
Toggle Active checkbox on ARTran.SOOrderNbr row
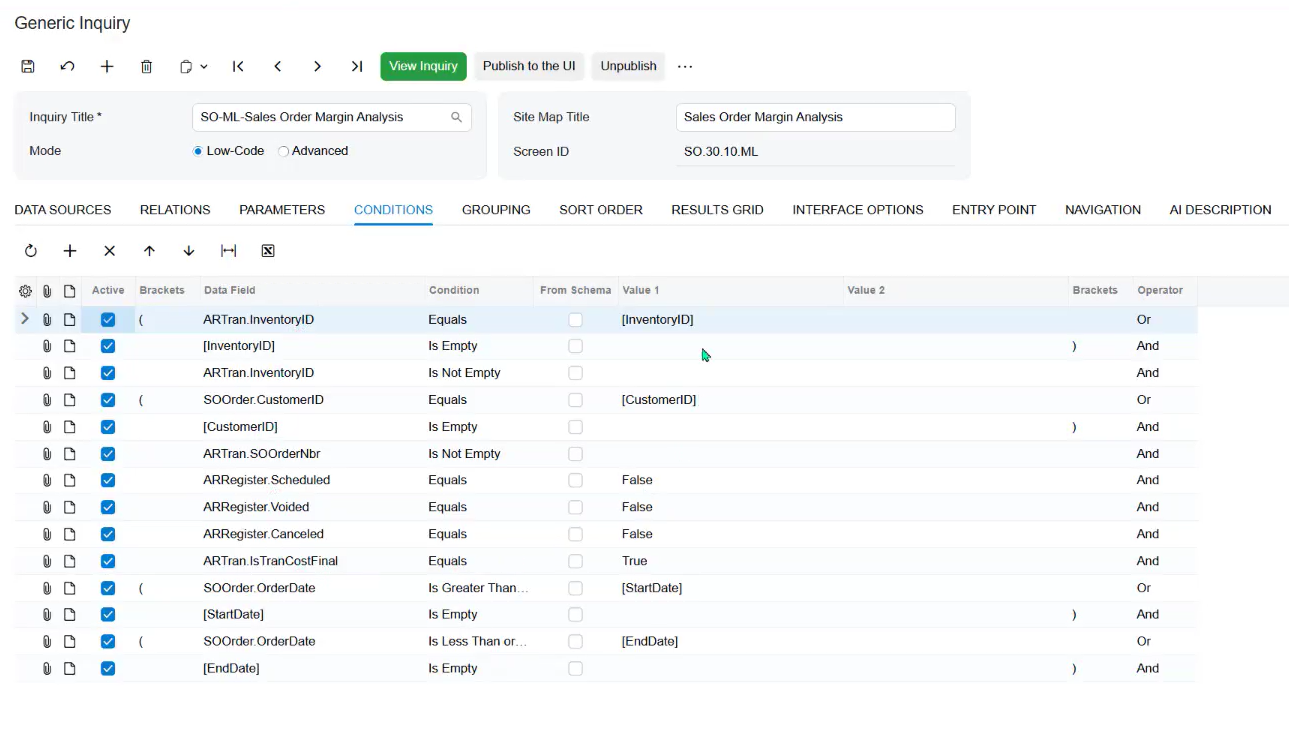click(108, 454)
